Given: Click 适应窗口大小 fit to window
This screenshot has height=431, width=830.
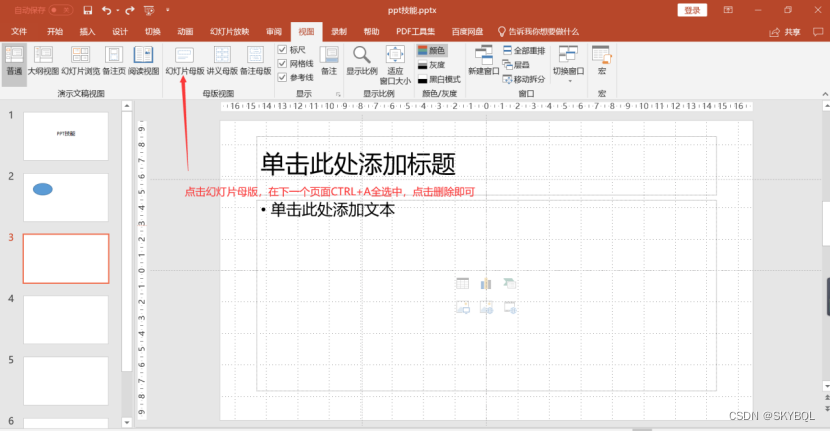Looking at the screenshot, I should (x=395, y=65).
